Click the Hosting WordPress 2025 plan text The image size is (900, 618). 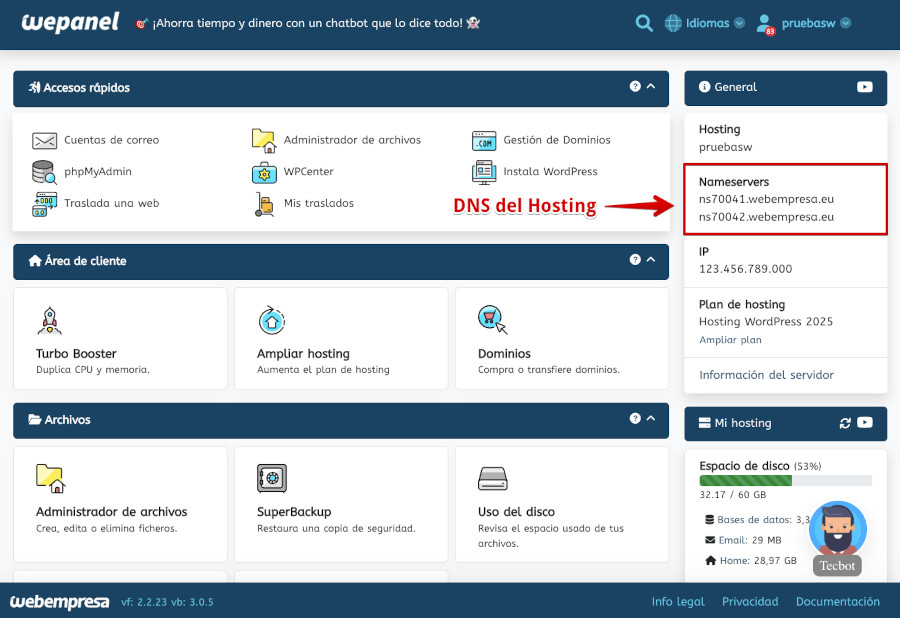pos(766,321)
